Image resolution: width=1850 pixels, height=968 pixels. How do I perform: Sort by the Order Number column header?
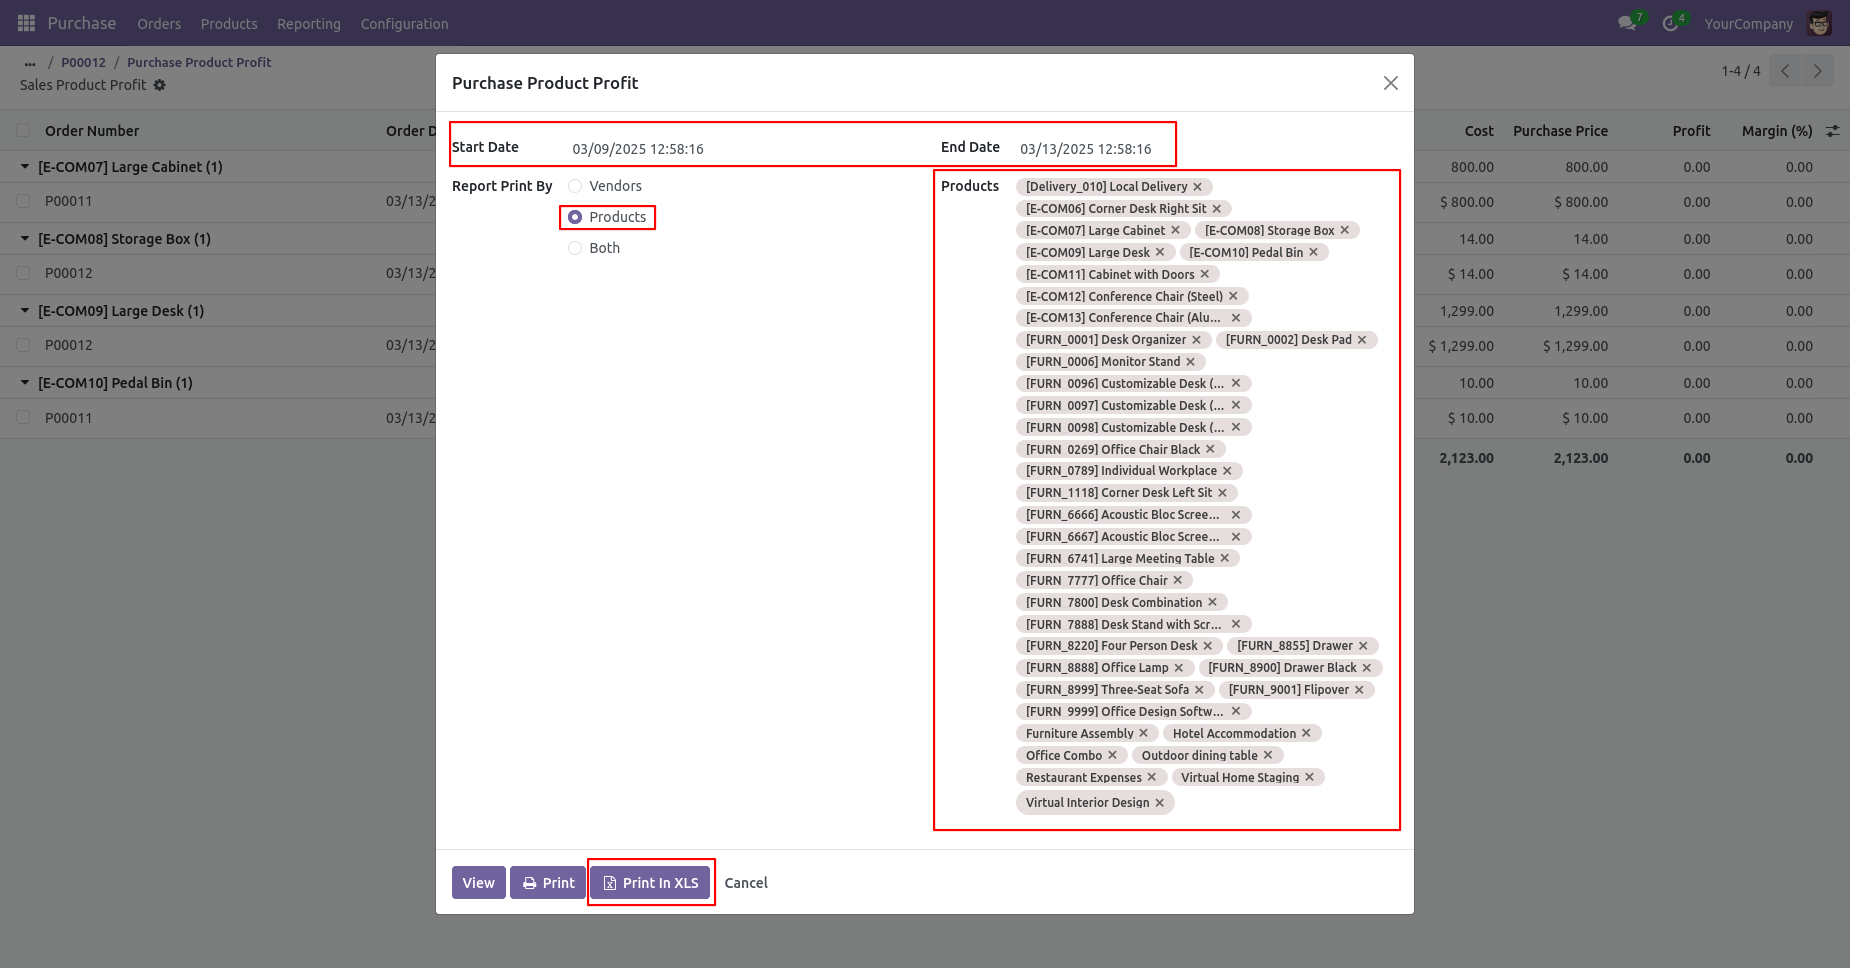tap(92, 131)
